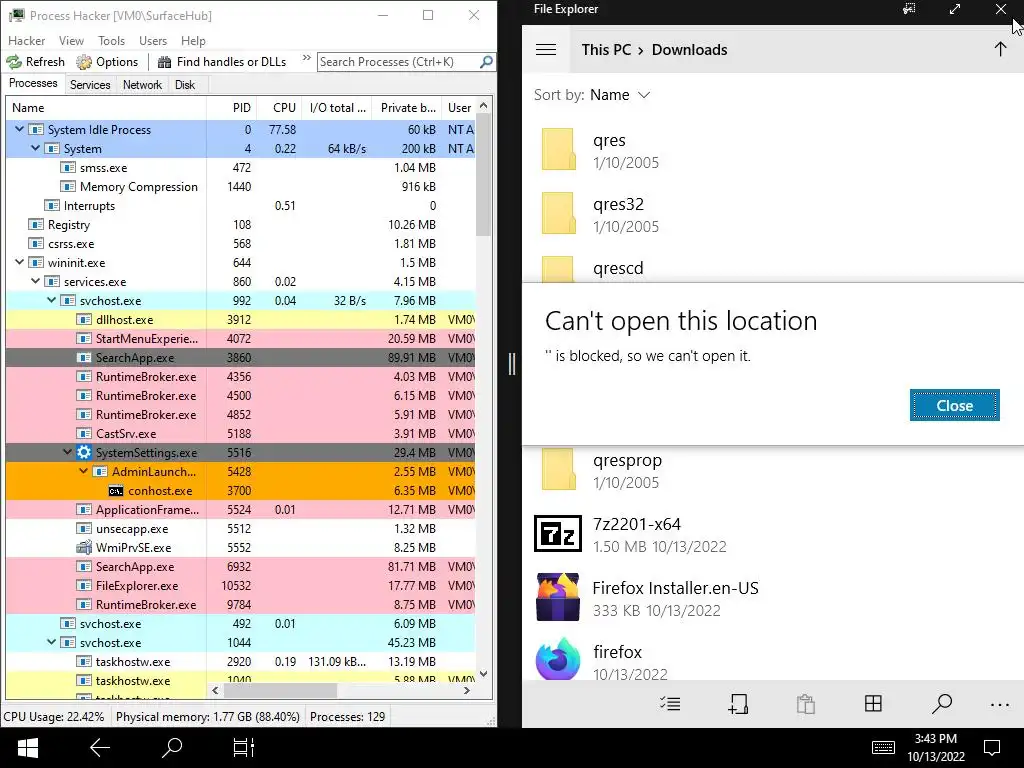Image resolution: width=1024 pixels, height=768 pixels.
Task: Navigate to This PC breadcrumb
Action: [606, 50]
